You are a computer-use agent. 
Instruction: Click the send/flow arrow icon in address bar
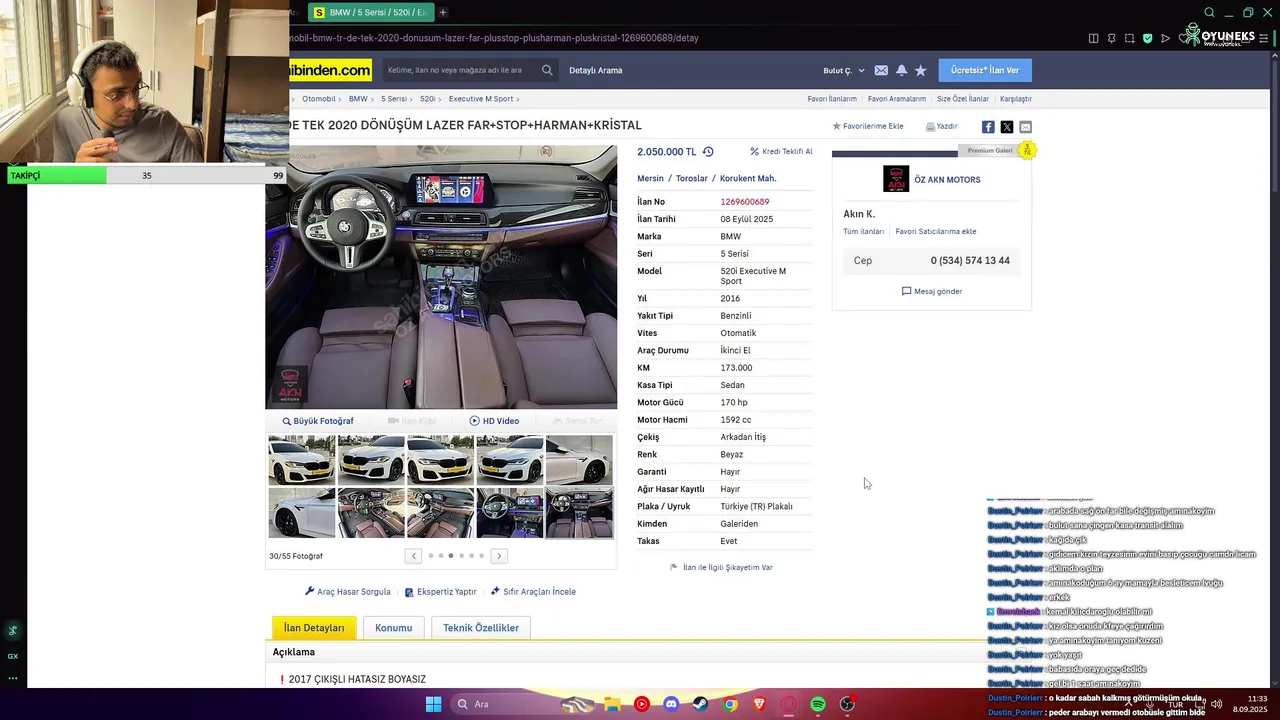click(x=1165, y=38)
